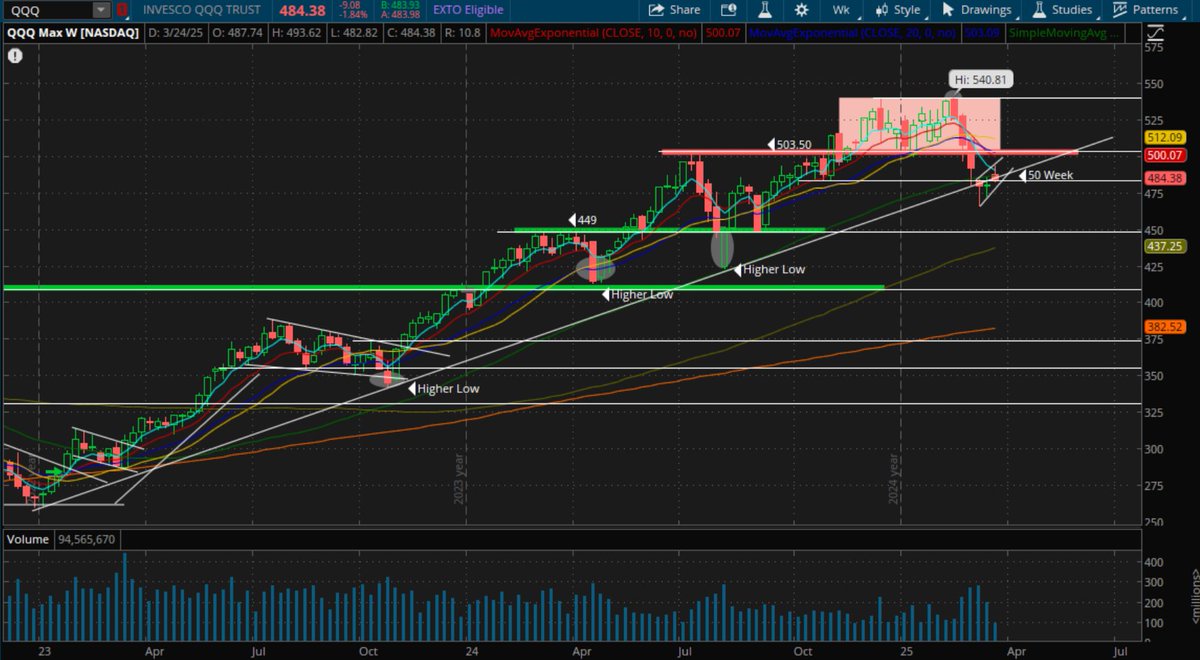Click the Share arrow icon
The height and width of the screenshot is (660, 1200).
(657, 10)
